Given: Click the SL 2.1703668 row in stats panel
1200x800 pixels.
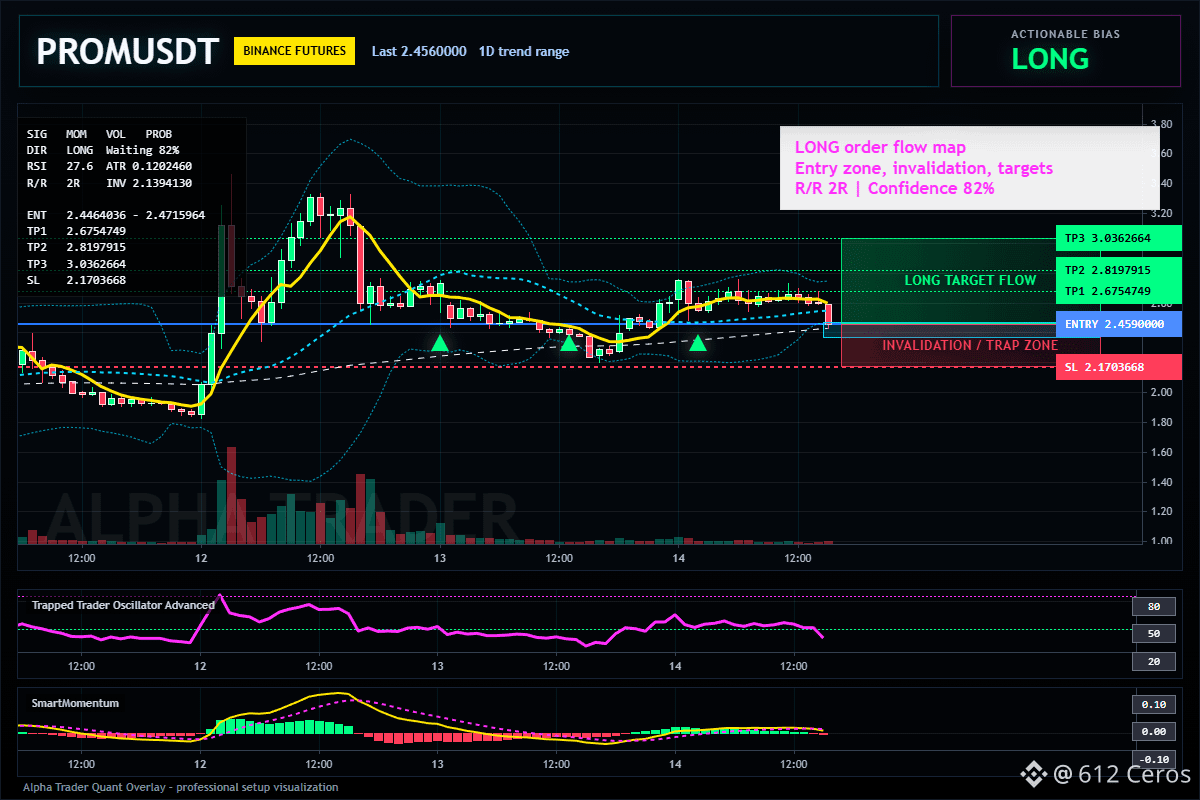Looking at the screenshot, I should (x=76, y=280).
